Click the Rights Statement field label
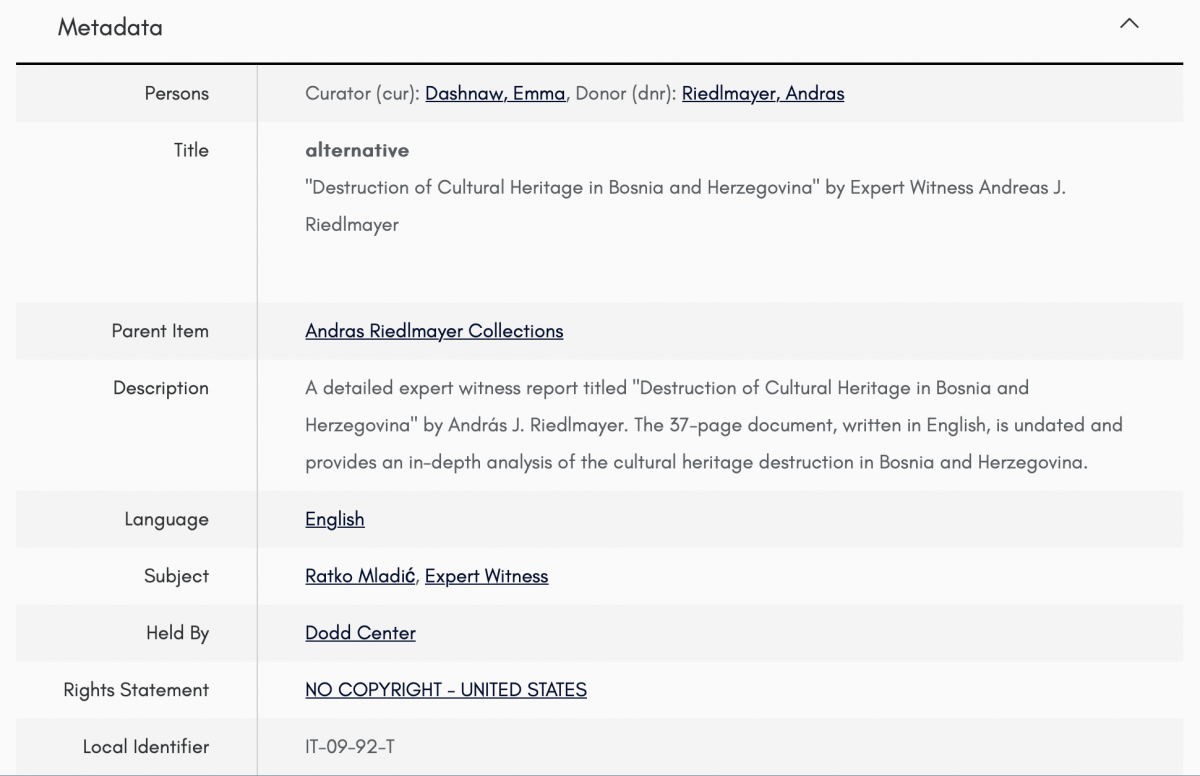Image resolution: width=1200 pixels, height=776 pixels. click(136, 690)
